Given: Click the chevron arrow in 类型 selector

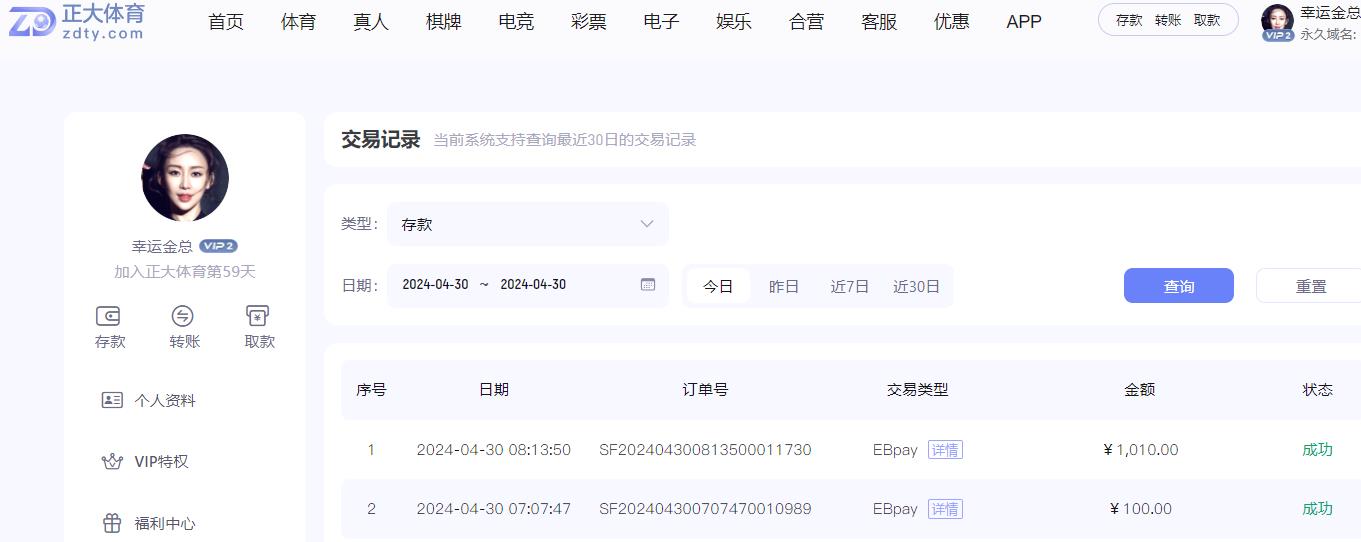Looking at the screenshot, I should (x=647, y=224).
